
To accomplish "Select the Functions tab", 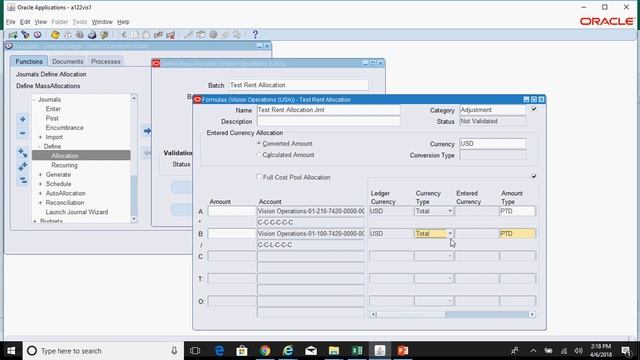I will point(29,61).
